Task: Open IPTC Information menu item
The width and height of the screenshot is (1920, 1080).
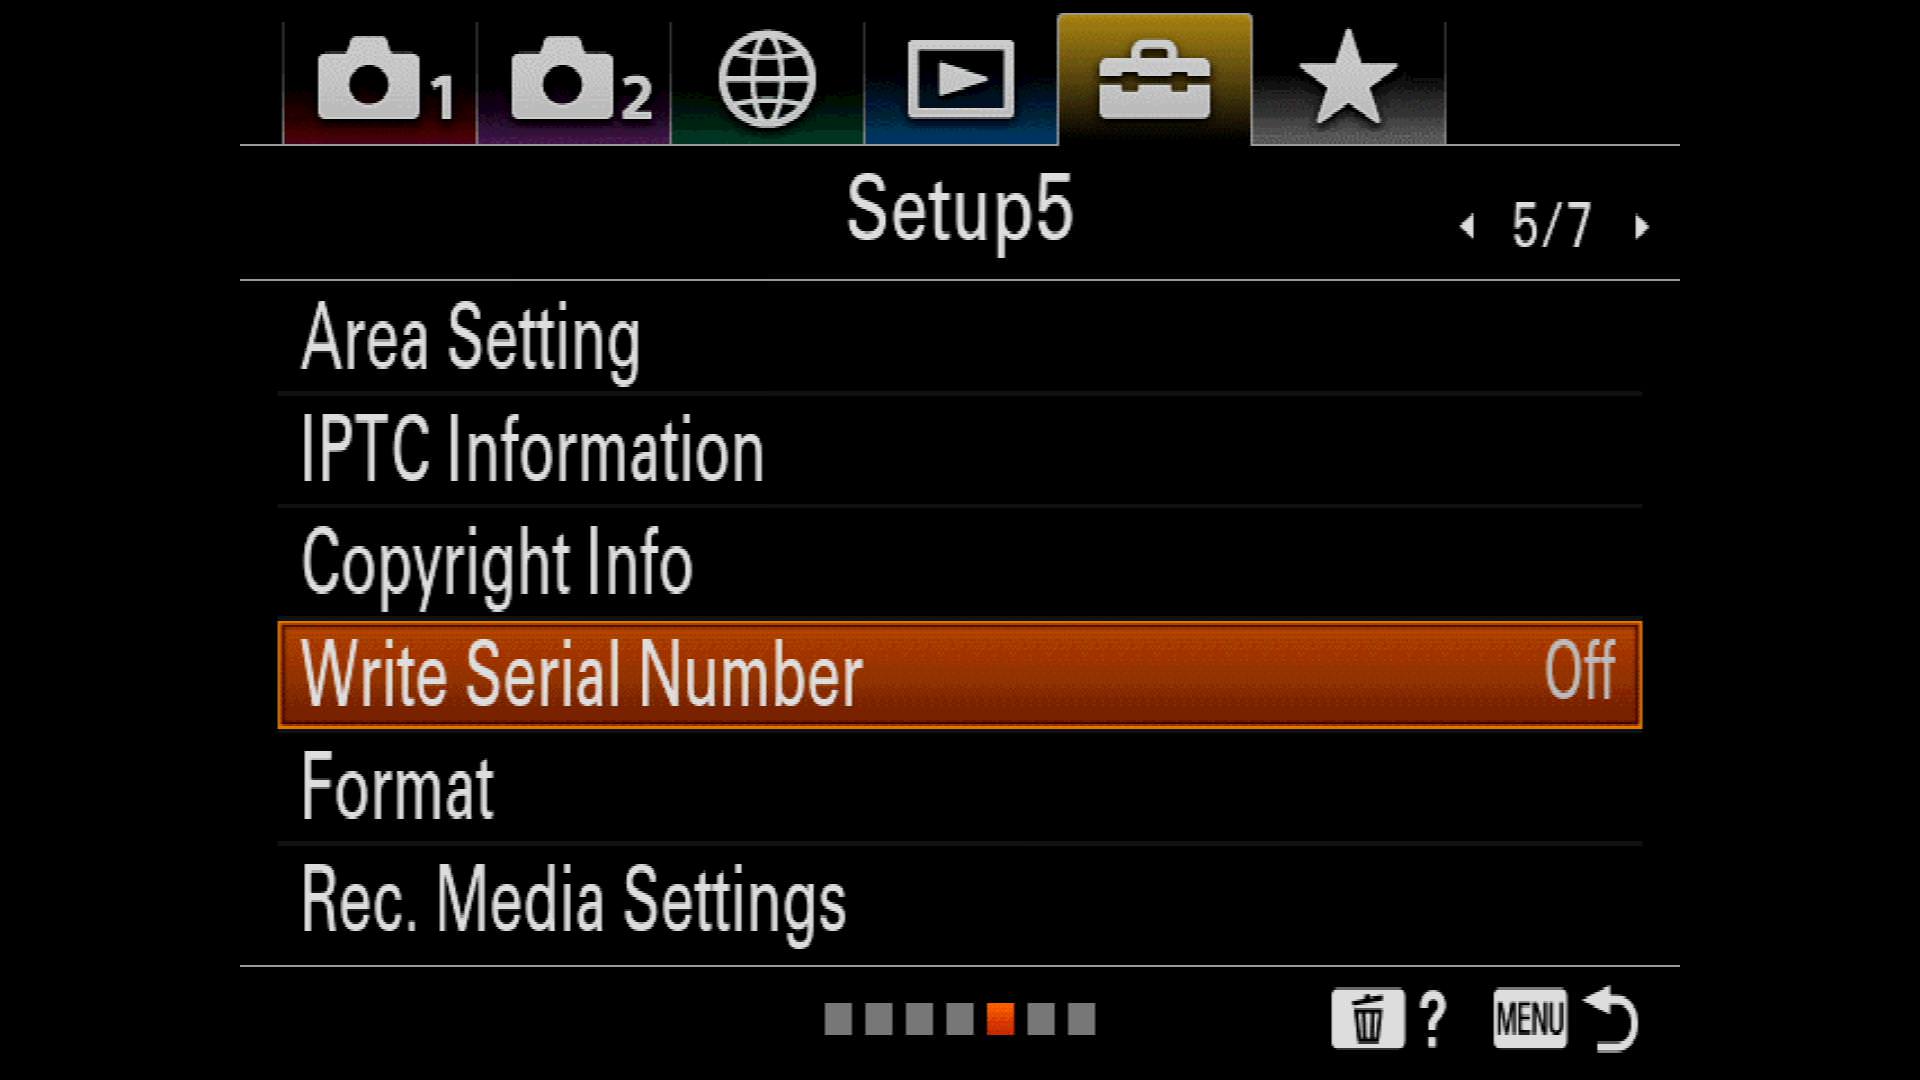Action: [x=960, y=450]
